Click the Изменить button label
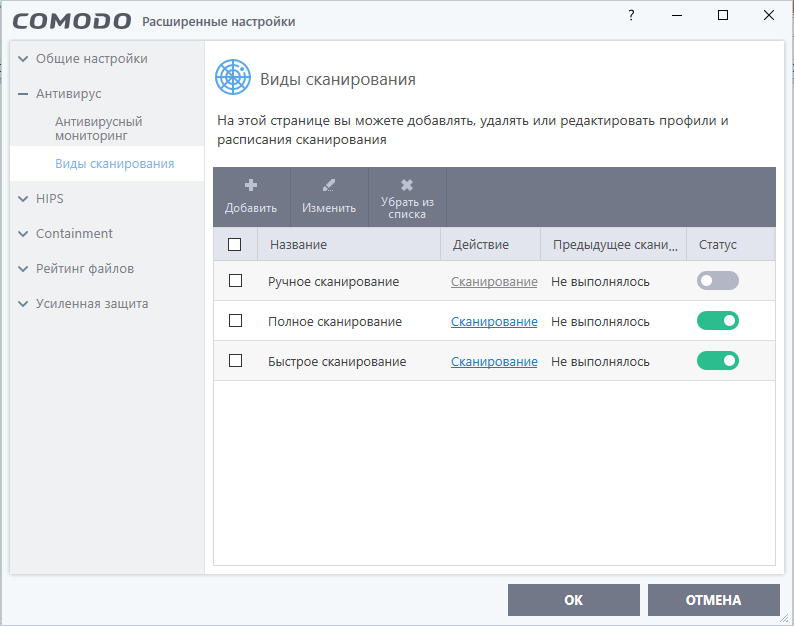 (x=329, y=208)
